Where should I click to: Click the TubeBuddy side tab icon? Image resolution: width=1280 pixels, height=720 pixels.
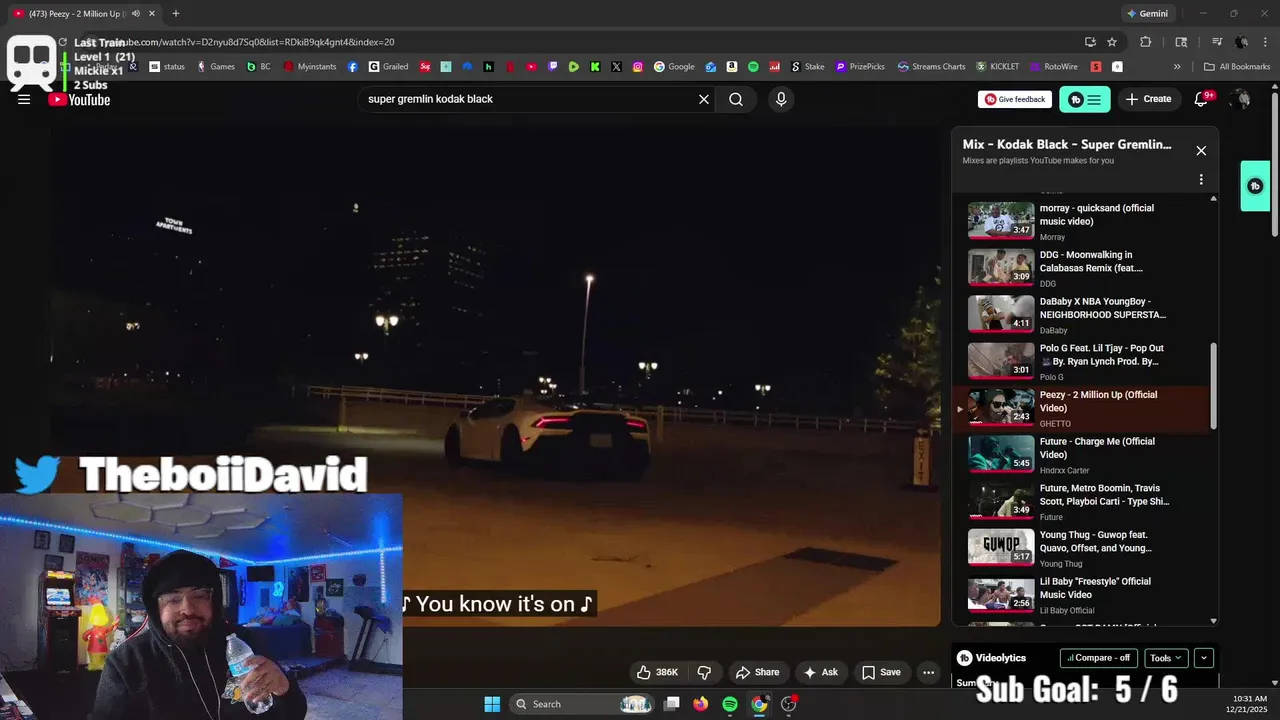[x=1255, y=186]
